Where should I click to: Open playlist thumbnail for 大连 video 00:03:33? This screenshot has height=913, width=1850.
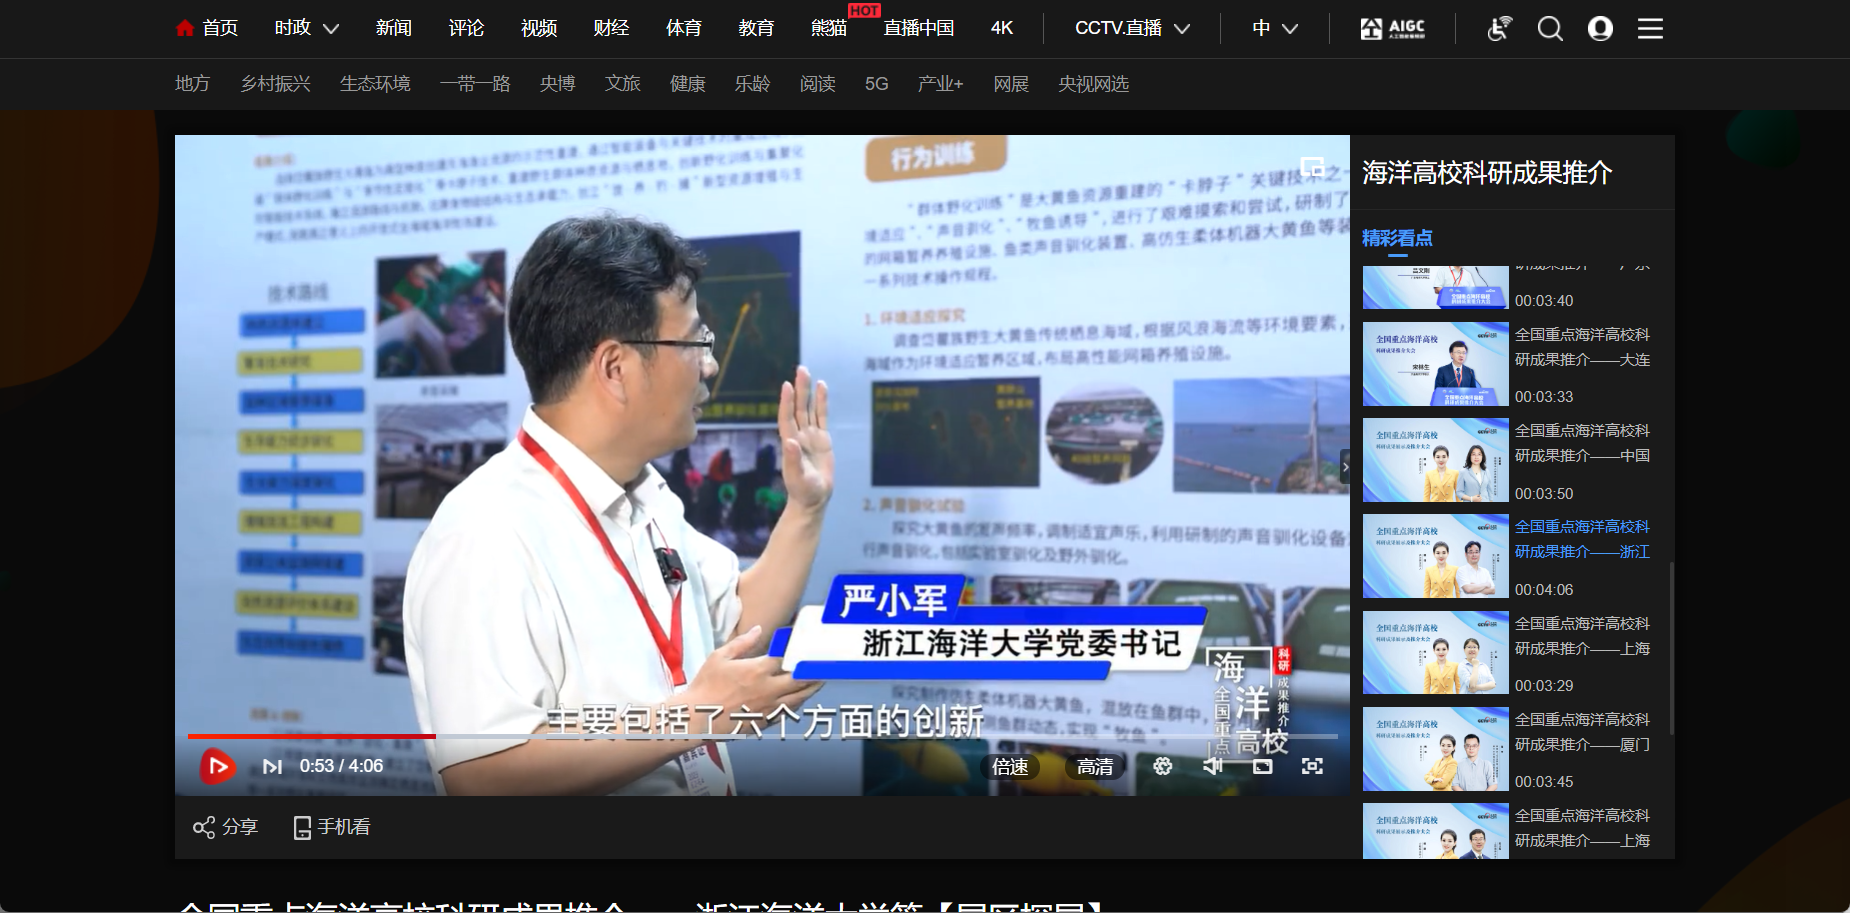tap(1435, 364)
